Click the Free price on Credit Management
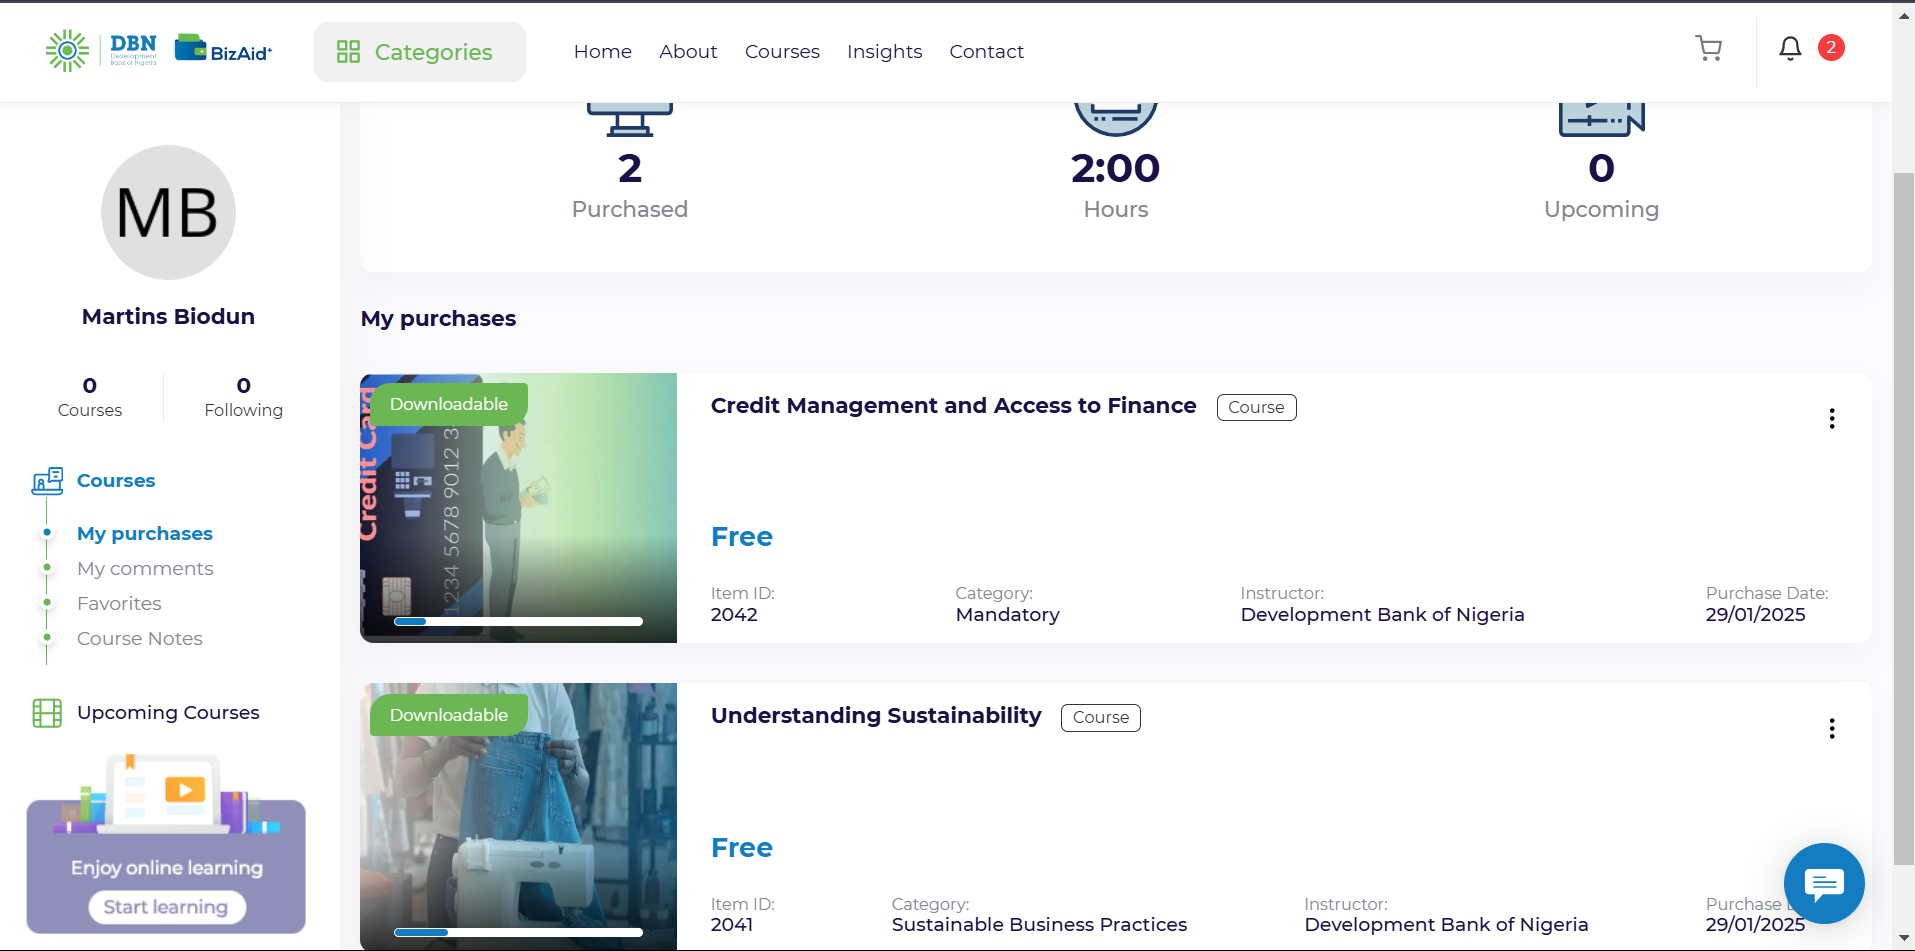1915x951 pixels. [x=742, y=537]
